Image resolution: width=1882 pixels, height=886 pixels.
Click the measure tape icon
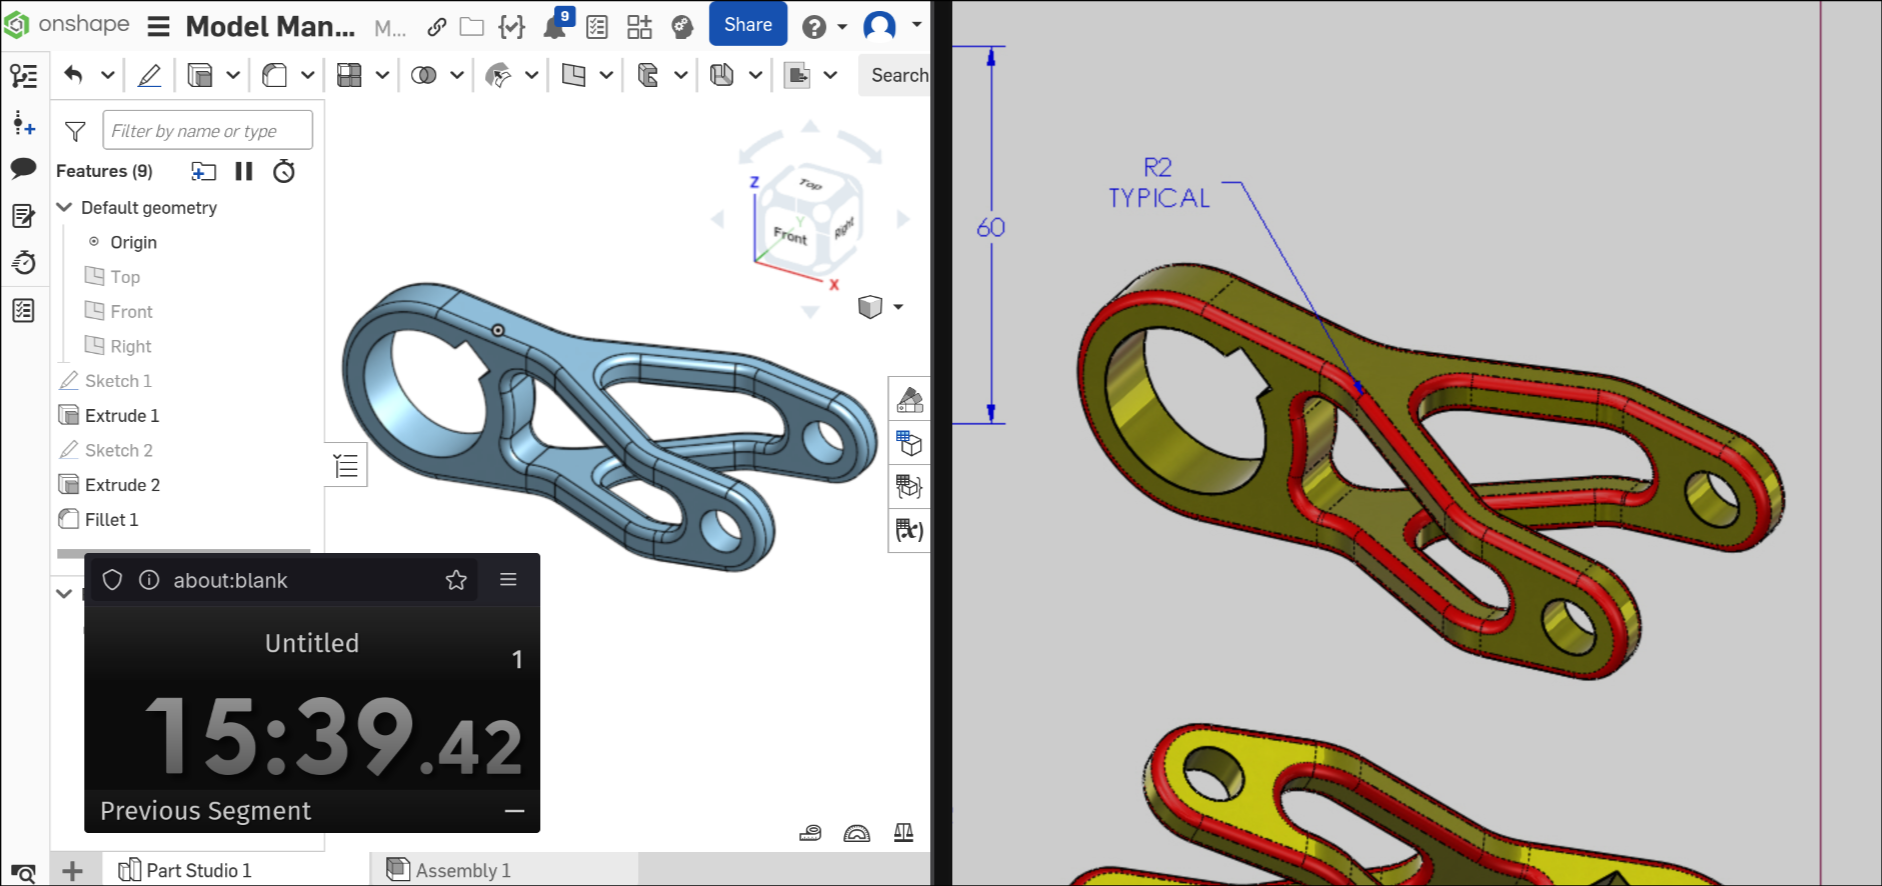coord(810,832)
